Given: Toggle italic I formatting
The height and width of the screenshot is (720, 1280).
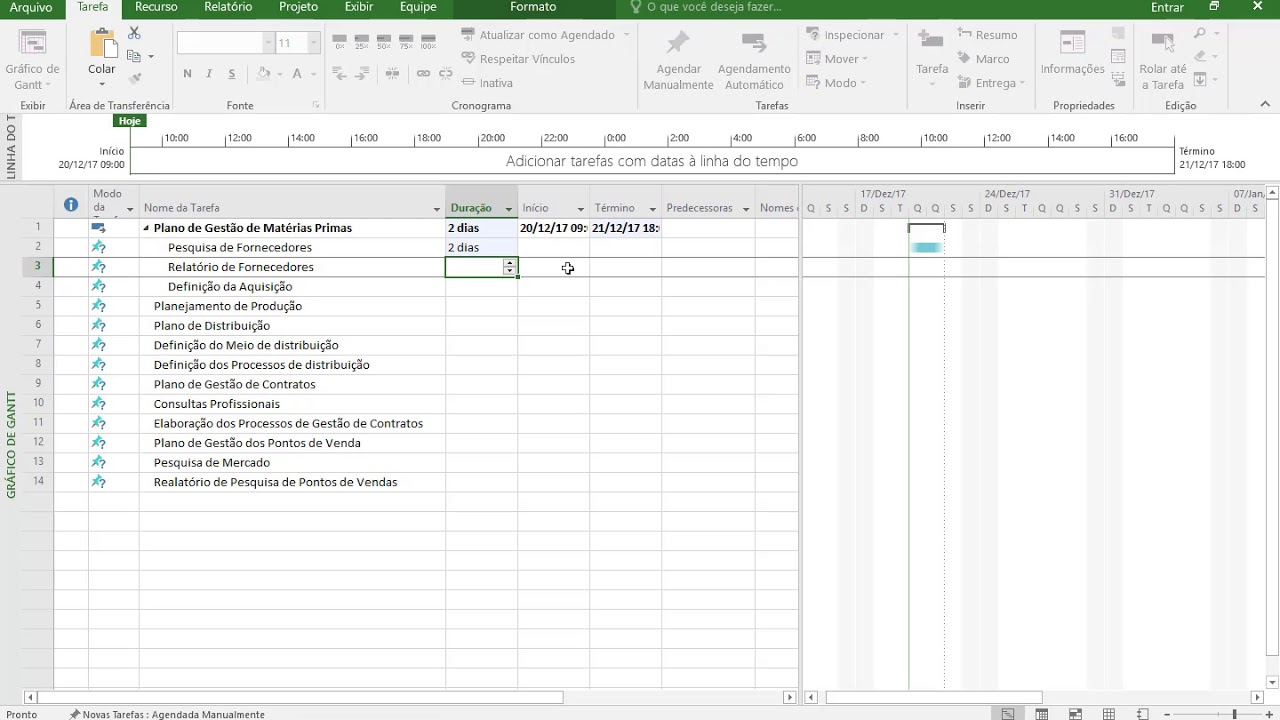Looking at the screenshot, I should pyautogui.click(x=209, y=74).
